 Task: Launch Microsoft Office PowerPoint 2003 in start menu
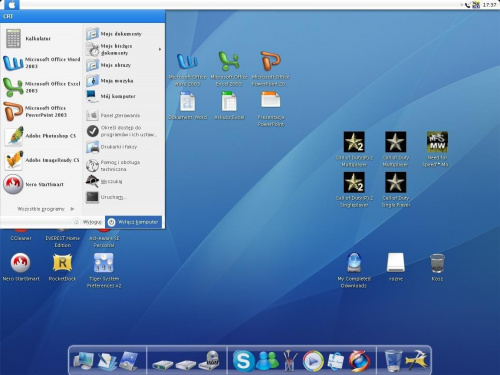(42, 111)
